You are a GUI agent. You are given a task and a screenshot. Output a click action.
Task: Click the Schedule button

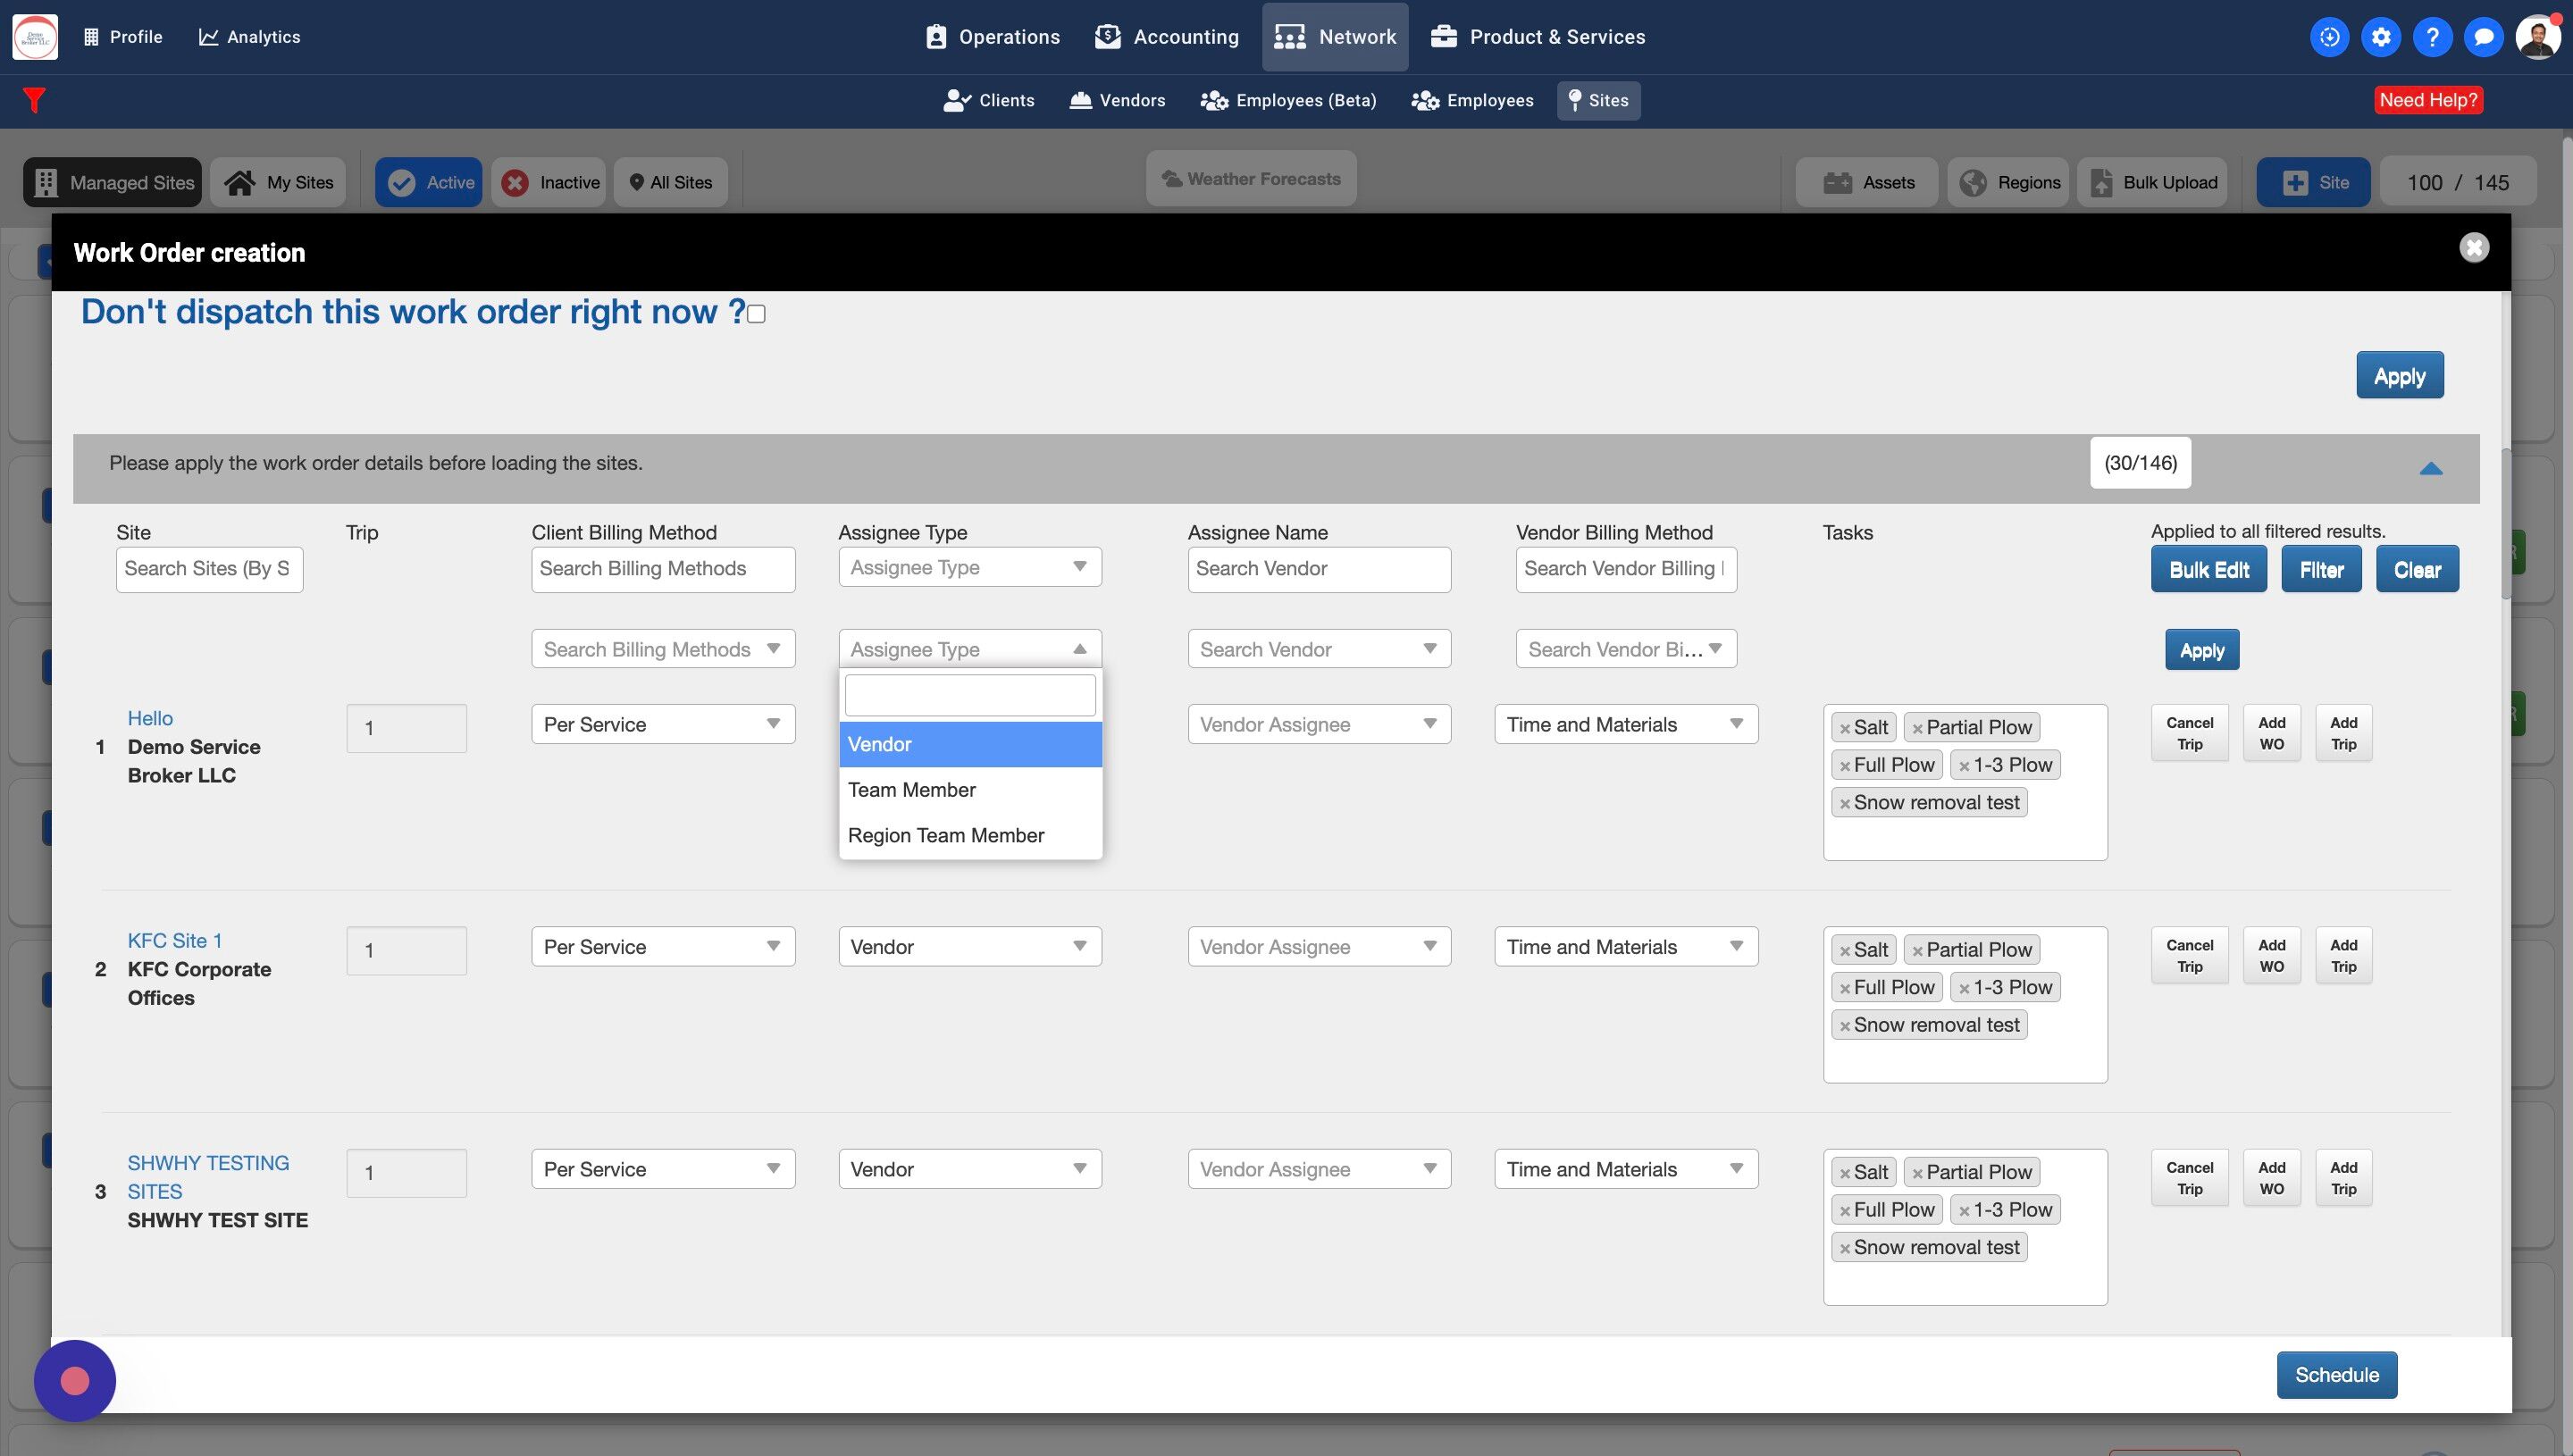click(2336, 1375)
